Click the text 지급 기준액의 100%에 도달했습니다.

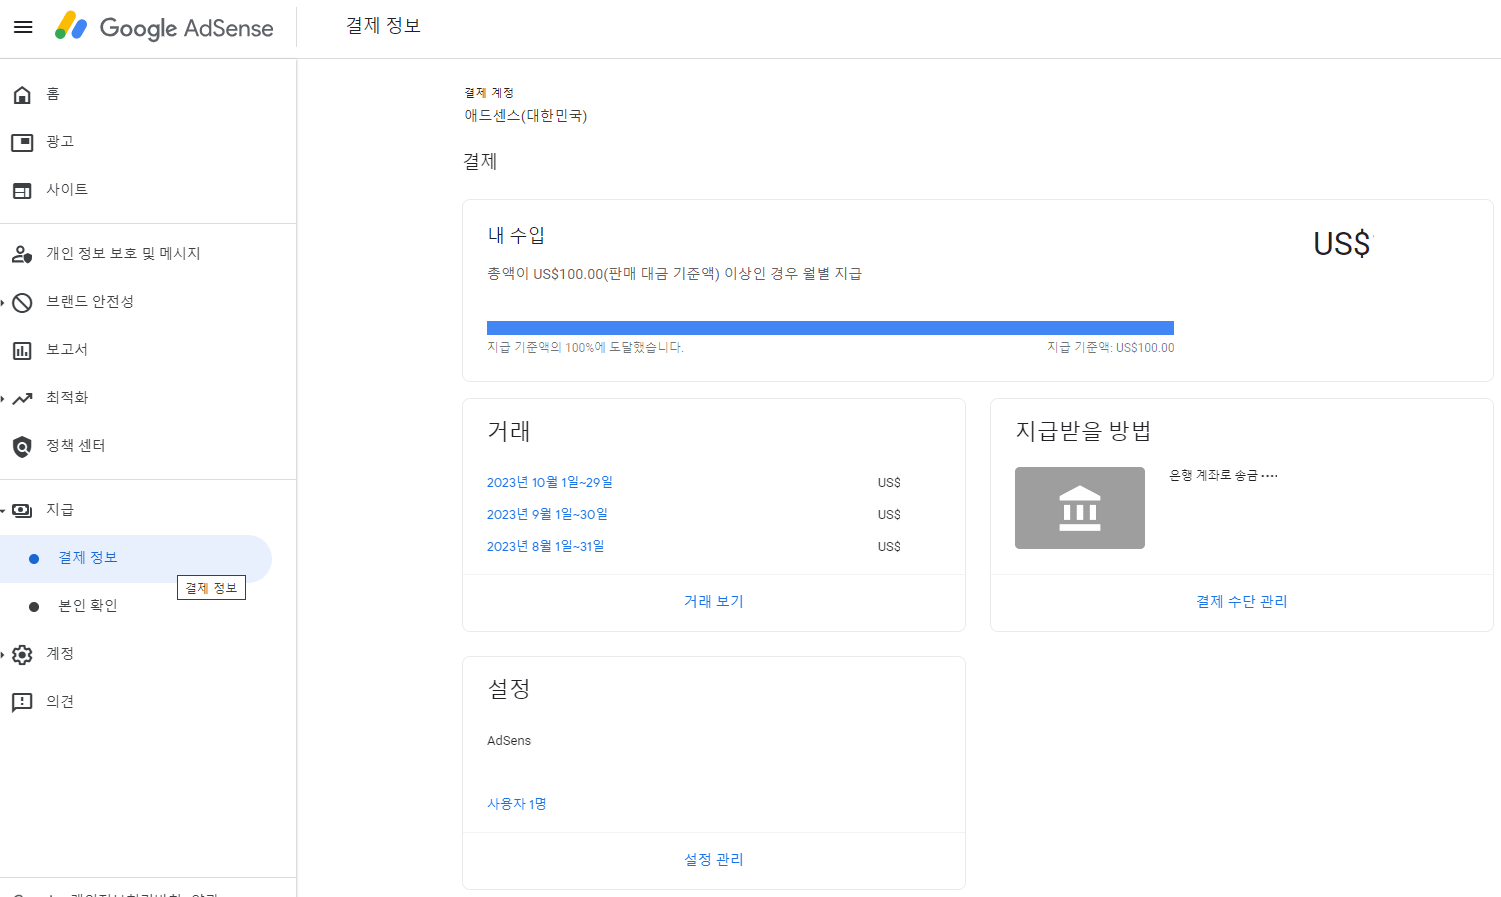pos(585,347)
